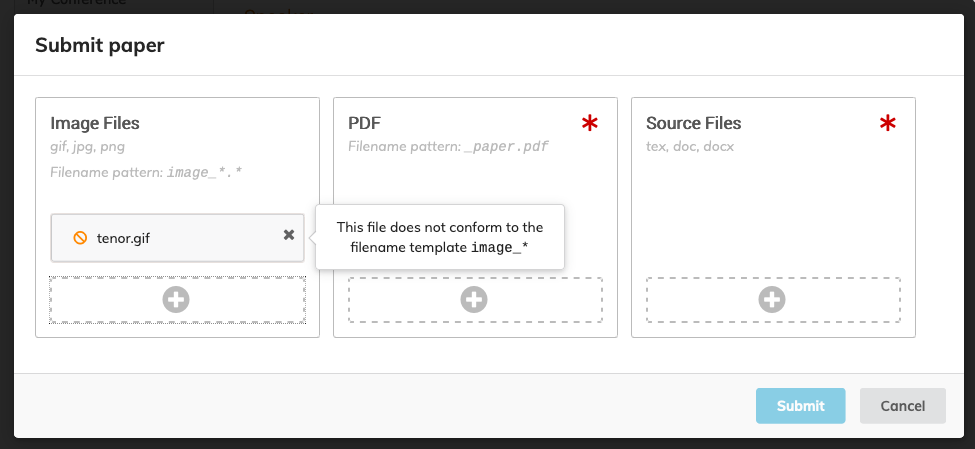Click the PDF section heading
The image size is (975, 449).
coord(364,123)
